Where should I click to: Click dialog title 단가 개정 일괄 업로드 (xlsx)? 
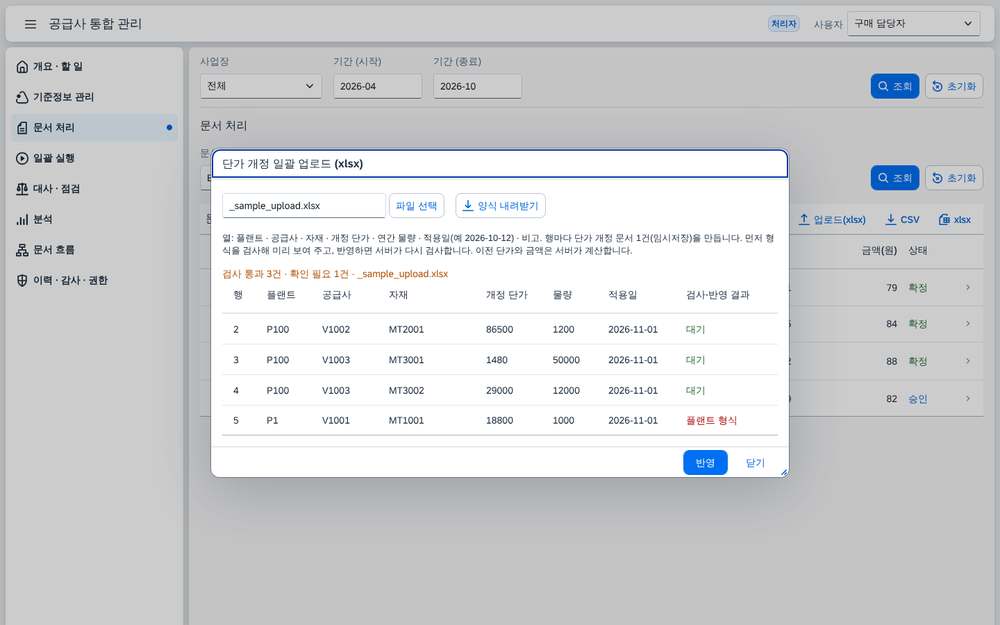(x=293, y=164)
